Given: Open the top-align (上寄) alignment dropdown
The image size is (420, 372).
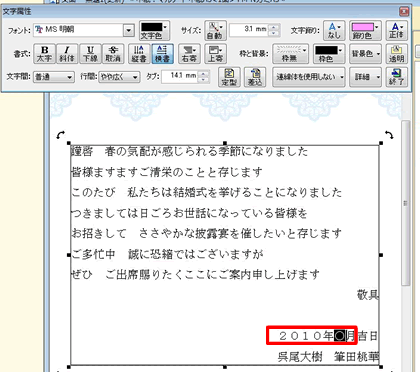Looking at the screenshot, I should [216, 54].
